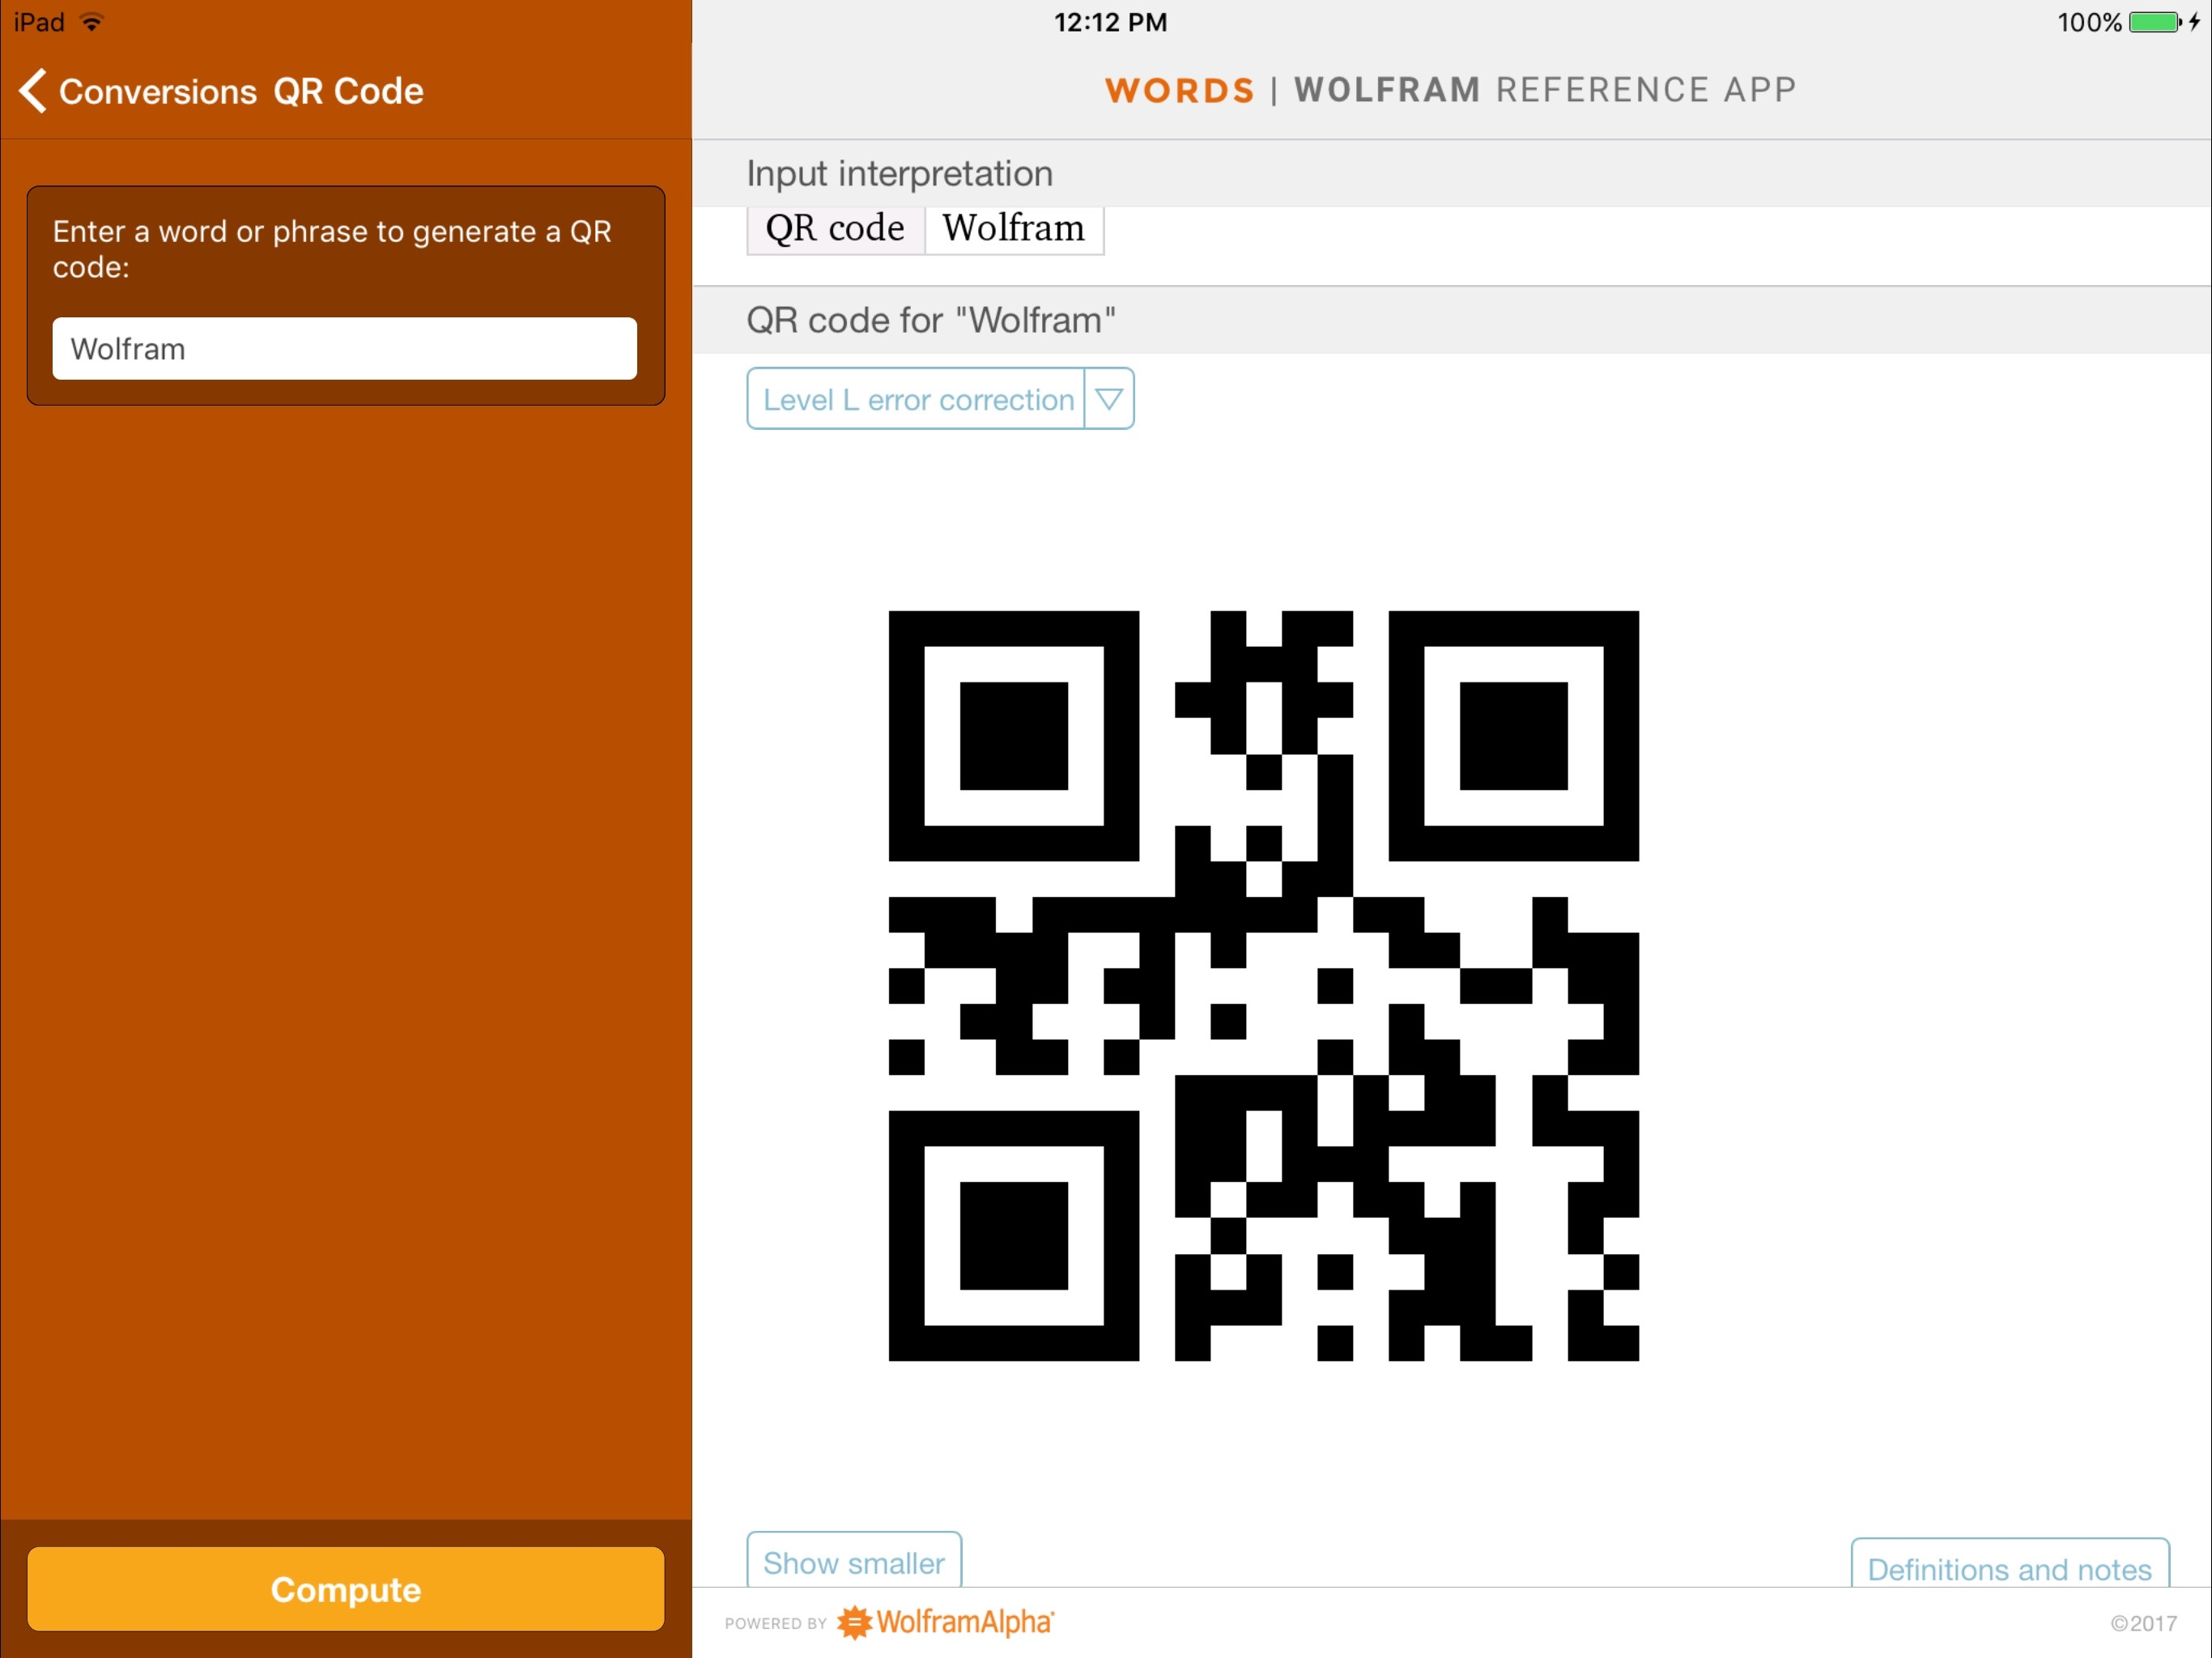Screen dimensions: 2212x1658
Task: Click the Input interpretation section header
Action: click(899, 172)
